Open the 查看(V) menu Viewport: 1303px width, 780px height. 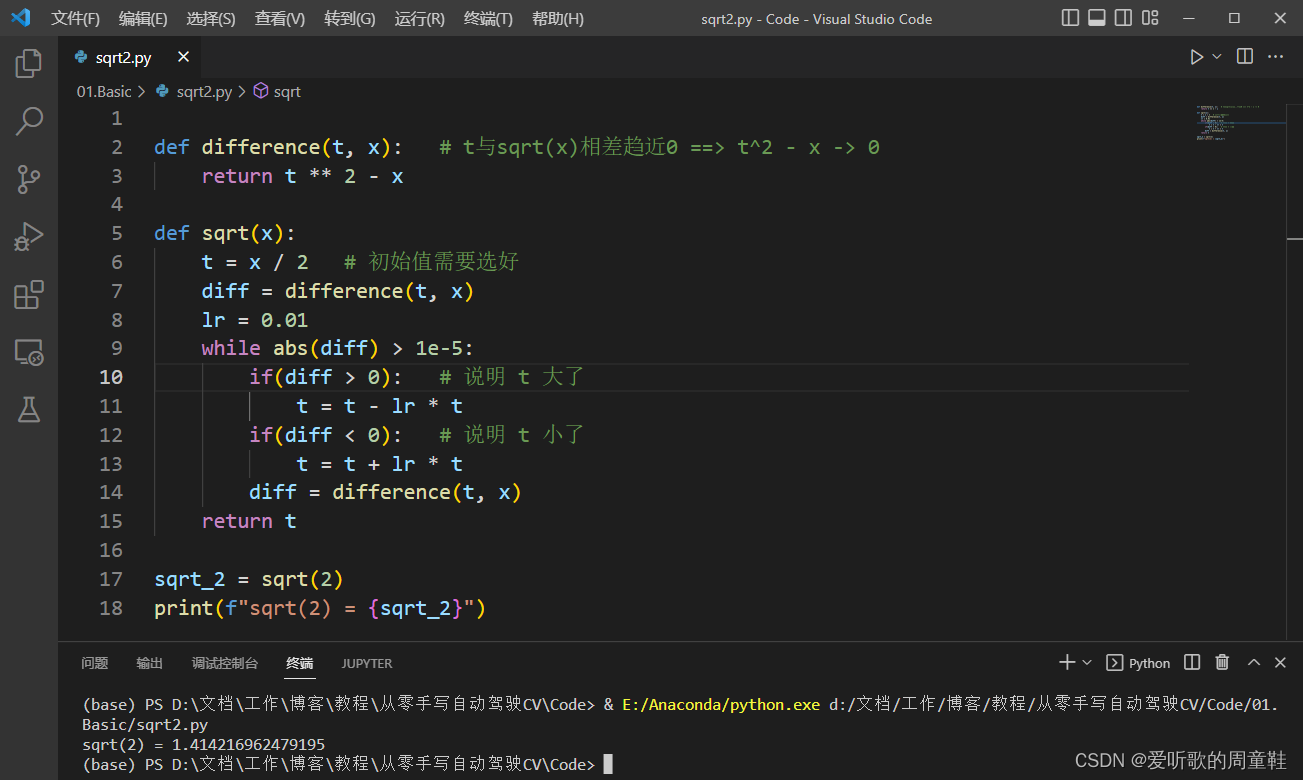[280, 19]
